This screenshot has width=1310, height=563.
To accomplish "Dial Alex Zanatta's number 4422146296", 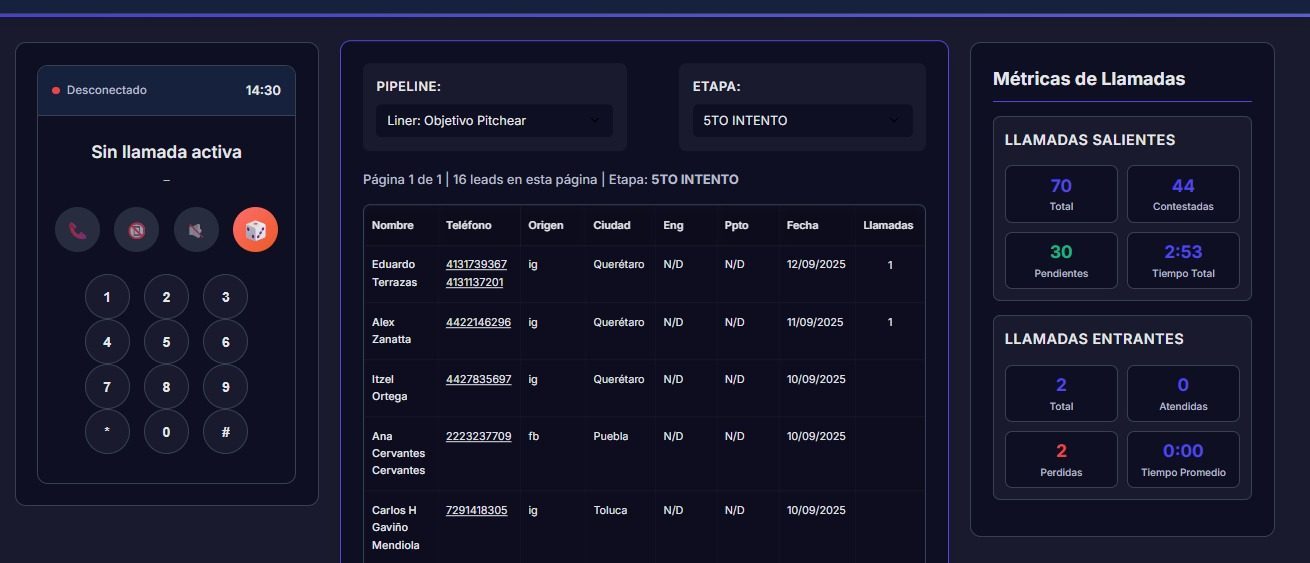I will [x=478, y=323].
